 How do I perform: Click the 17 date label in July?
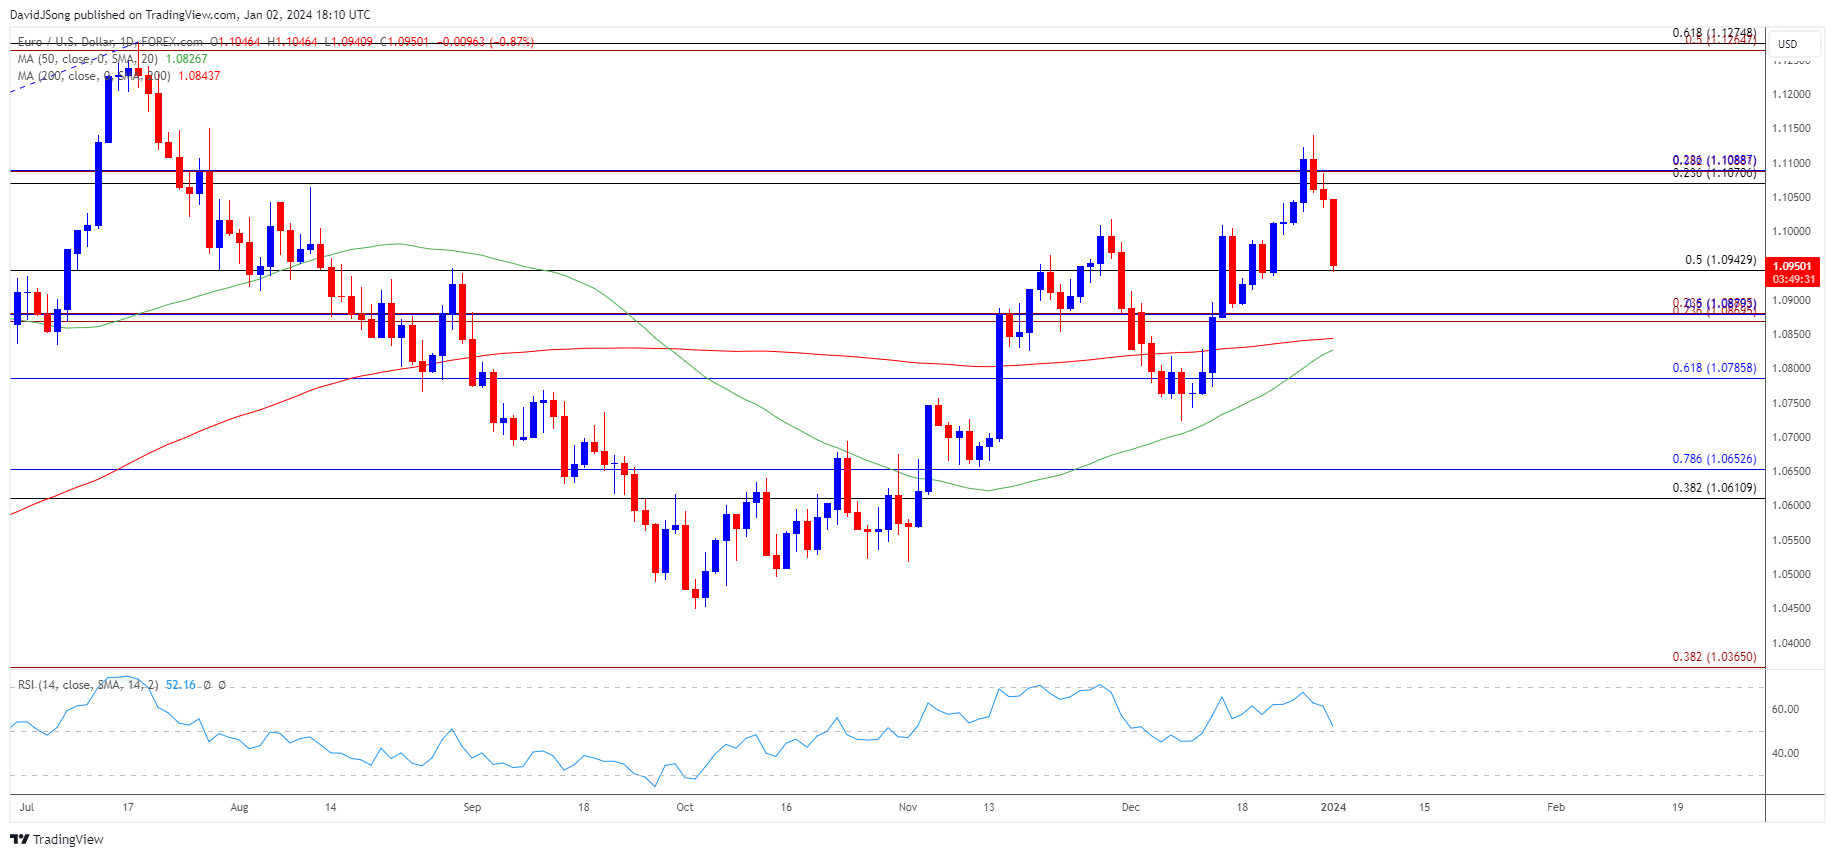point(128,807)
